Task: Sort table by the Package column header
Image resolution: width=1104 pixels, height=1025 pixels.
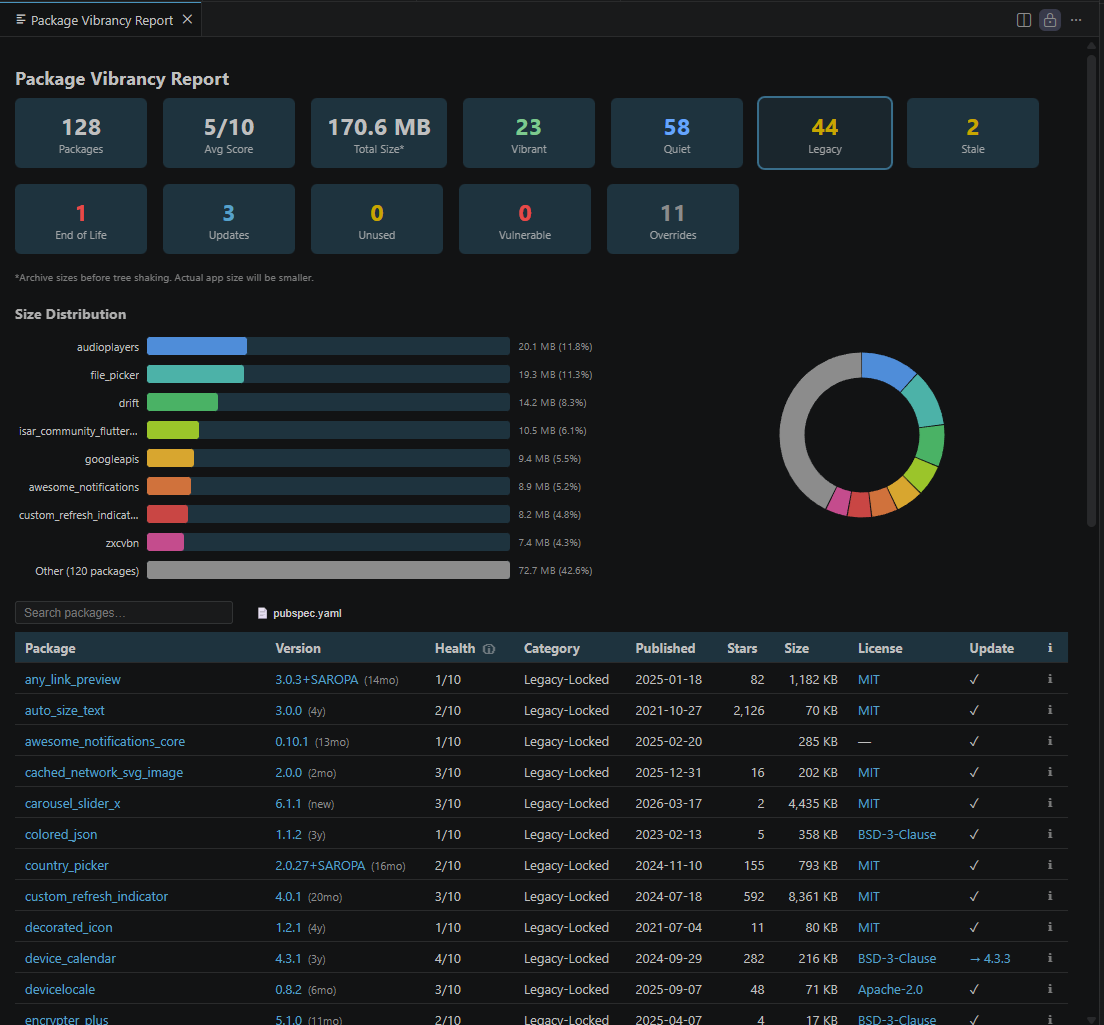Action: [50, 648]
